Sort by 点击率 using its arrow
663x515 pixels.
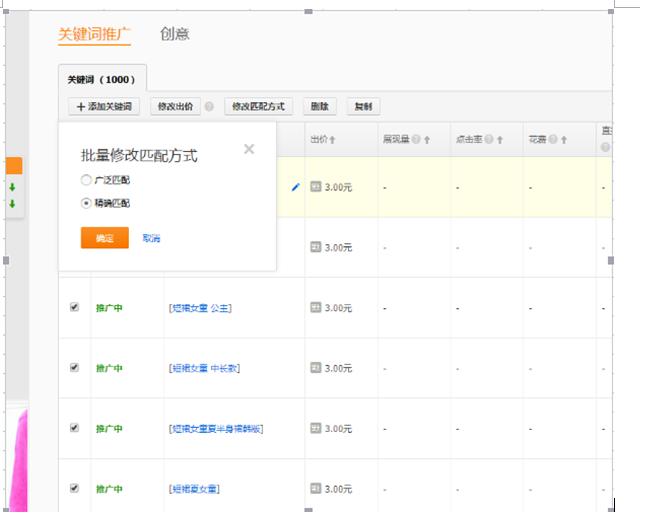coord(500,140)
